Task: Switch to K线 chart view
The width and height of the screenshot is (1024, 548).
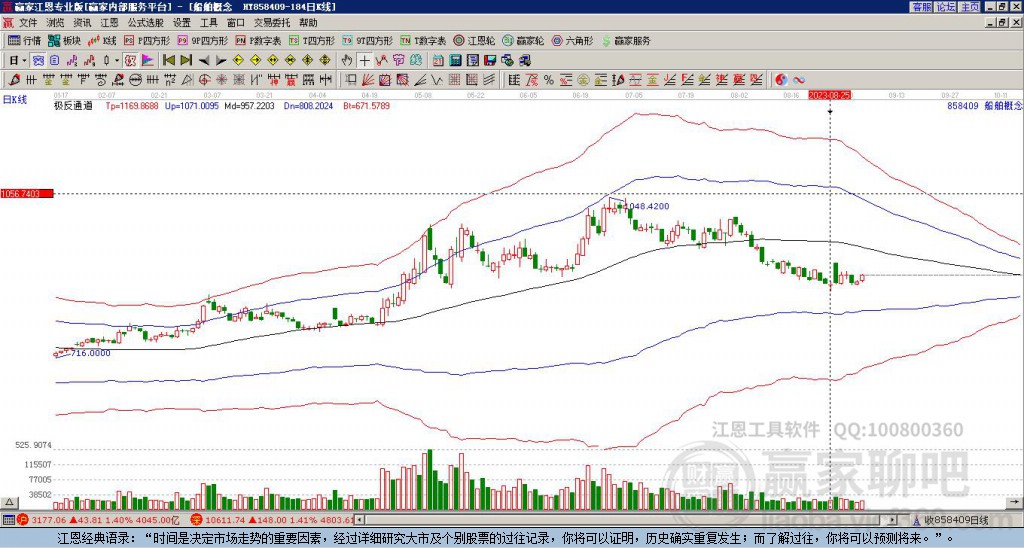Action: tap(101, 40)
